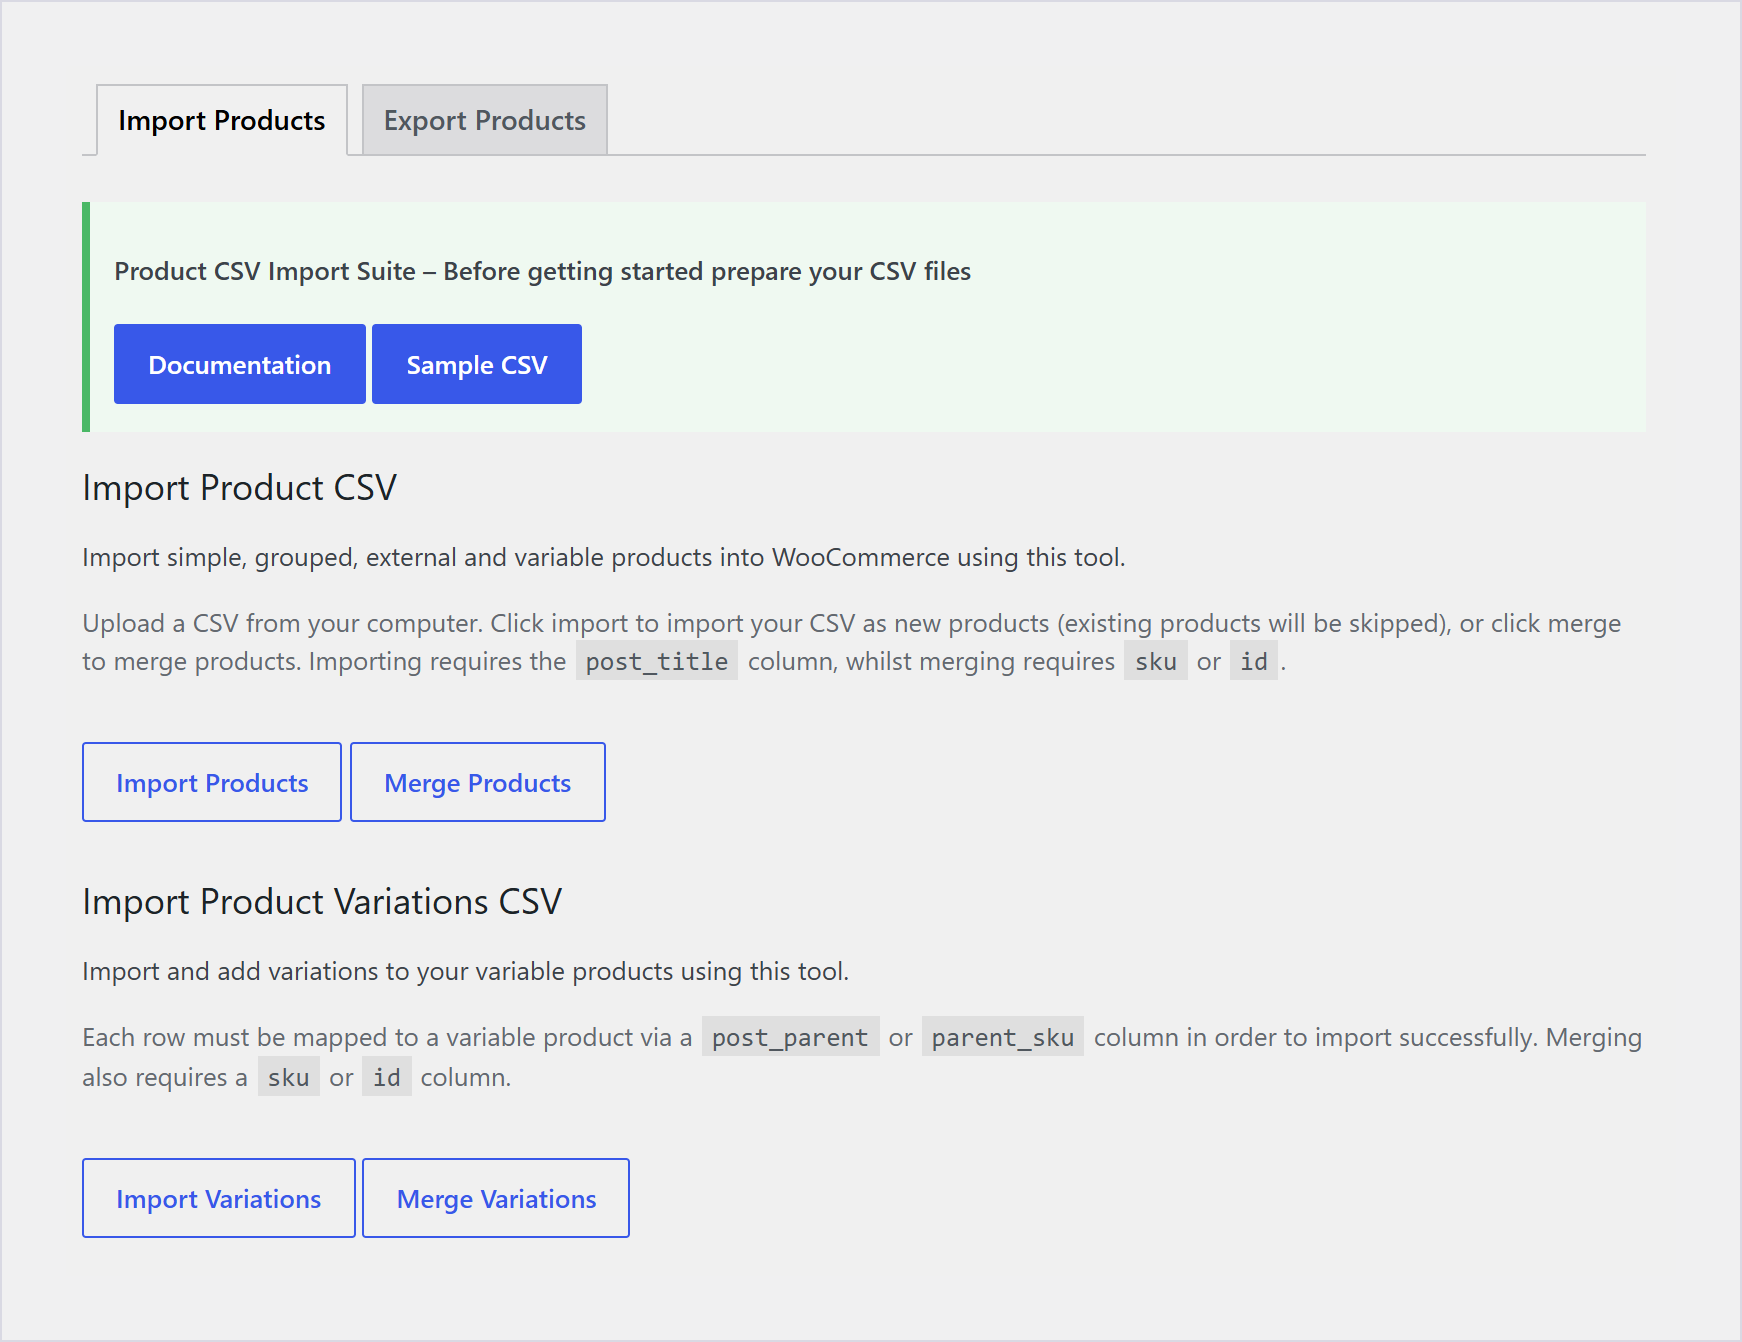Open the Export Products tab
This screenshot has width=1742, height=1342.
485,120
